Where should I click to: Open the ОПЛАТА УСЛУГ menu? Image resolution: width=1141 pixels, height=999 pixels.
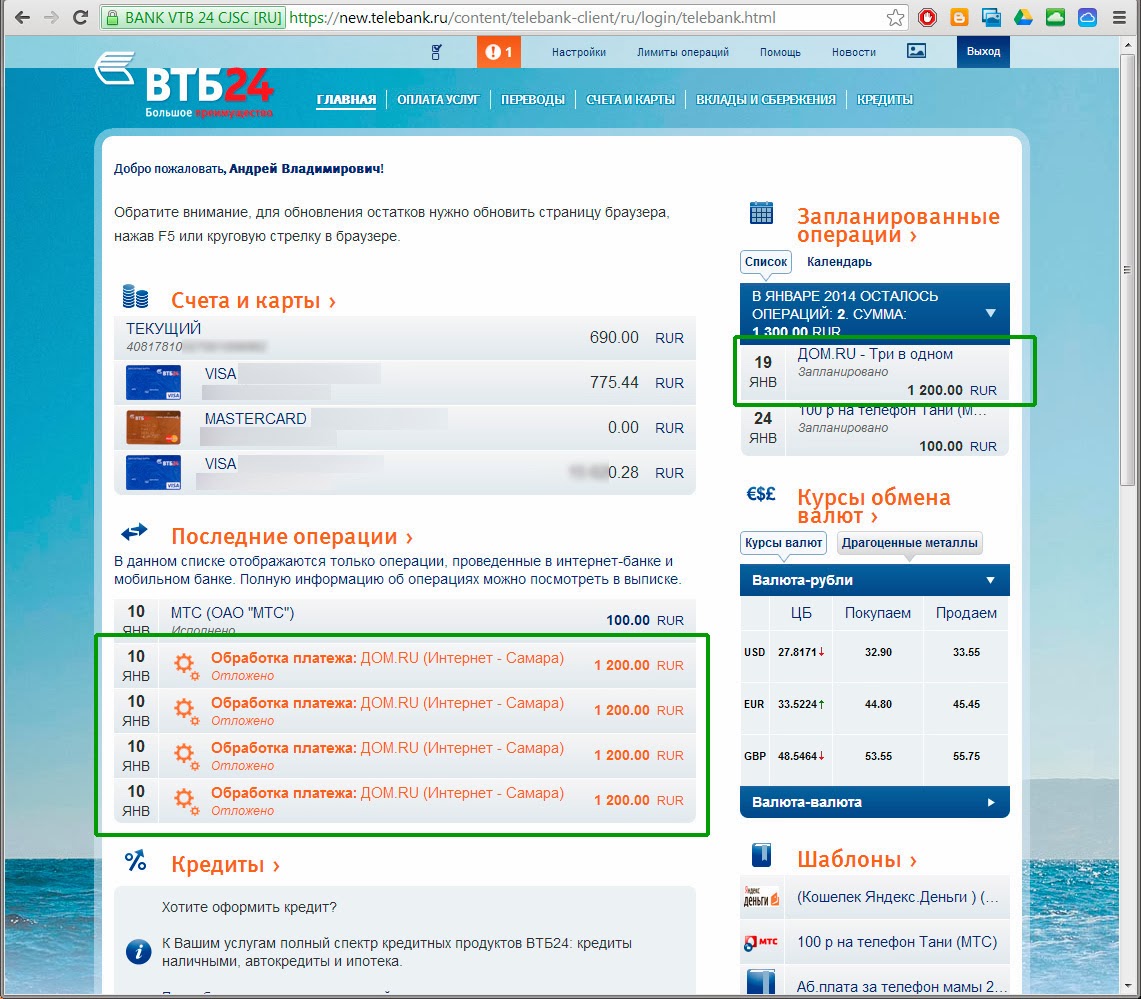point(438,100)
